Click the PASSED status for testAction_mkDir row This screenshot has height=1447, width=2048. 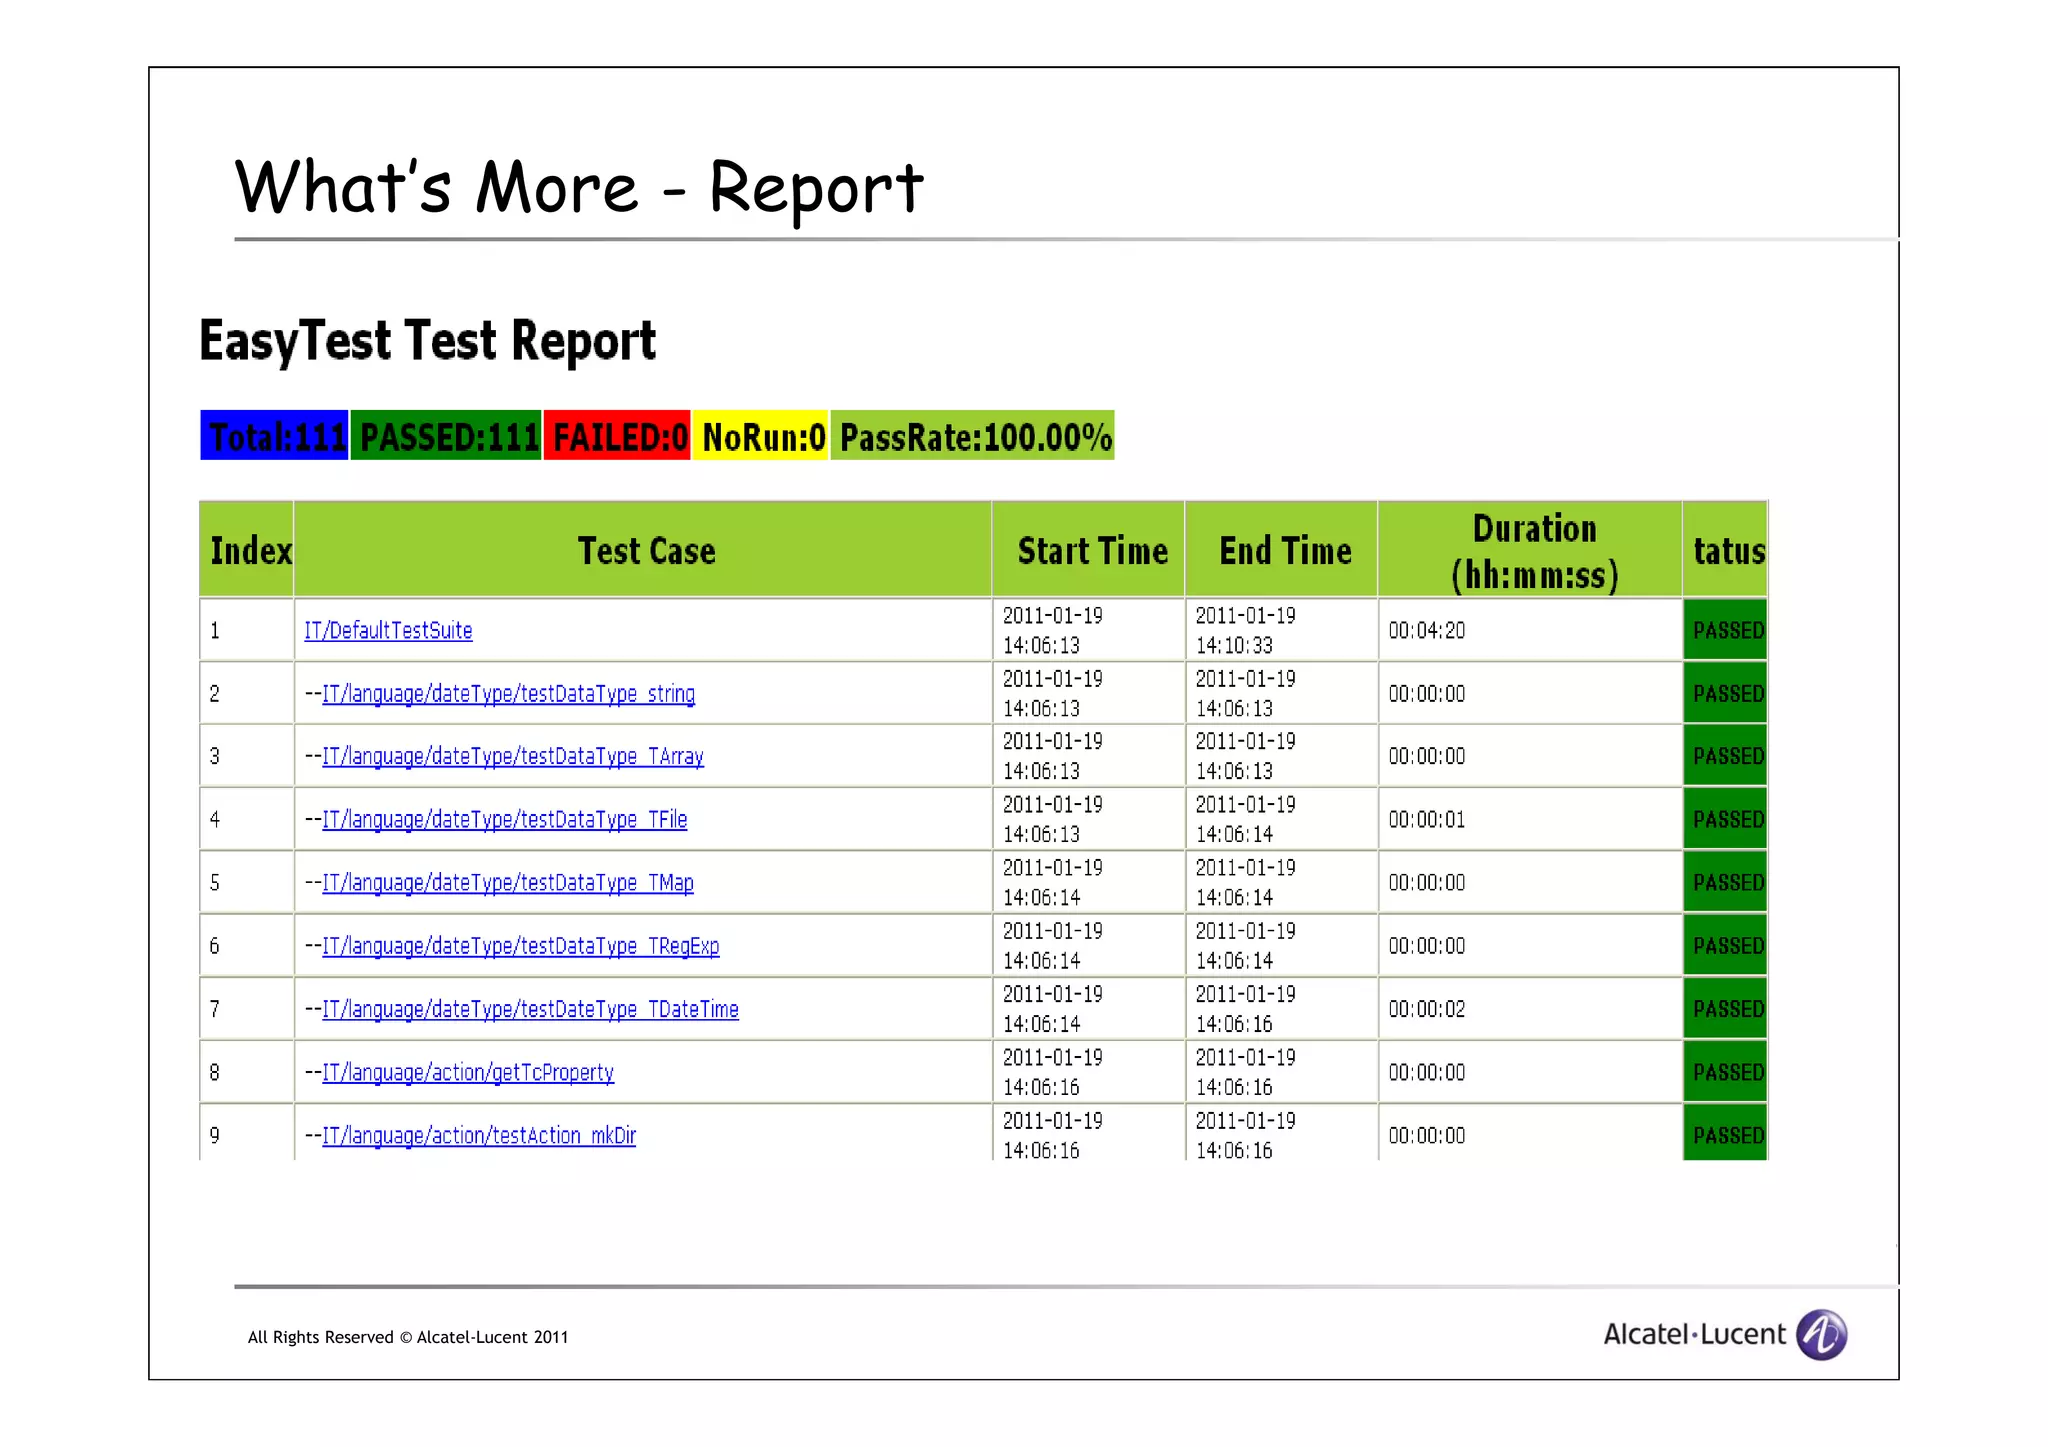pos(1726,1133)
